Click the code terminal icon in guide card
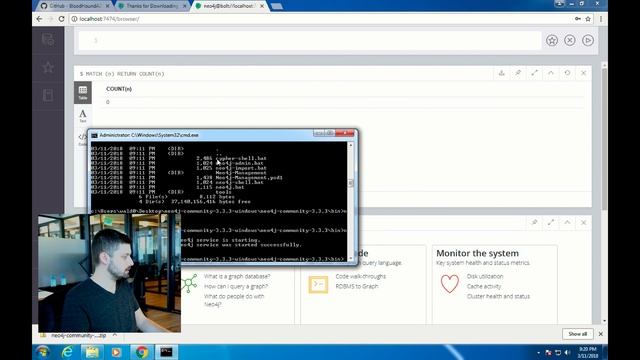 point(318,284)
